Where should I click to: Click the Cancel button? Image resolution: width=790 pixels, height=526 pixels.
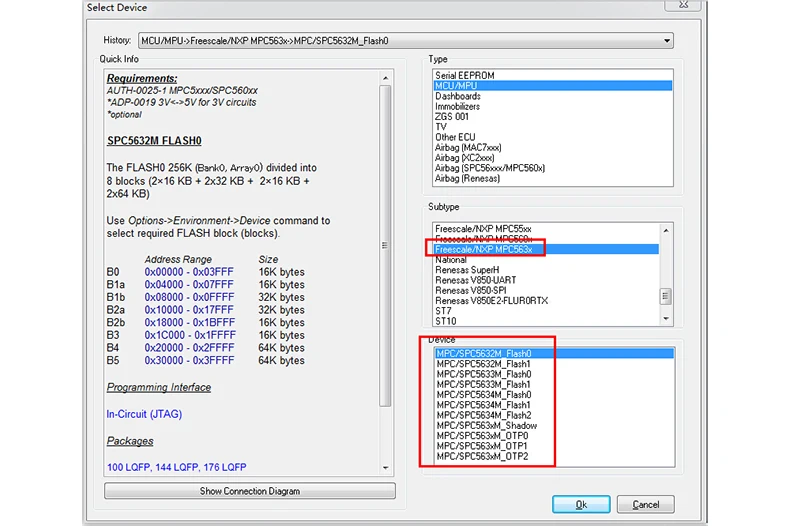tap(645, 504)
